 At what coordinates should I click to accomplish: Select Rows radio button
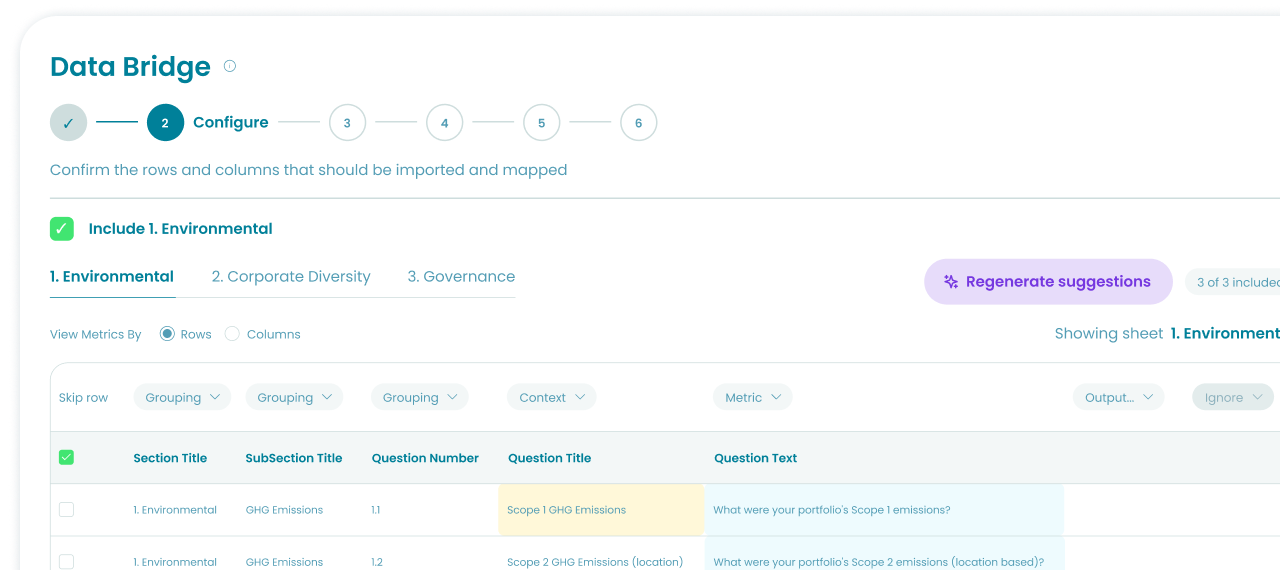tap(167, 334)
